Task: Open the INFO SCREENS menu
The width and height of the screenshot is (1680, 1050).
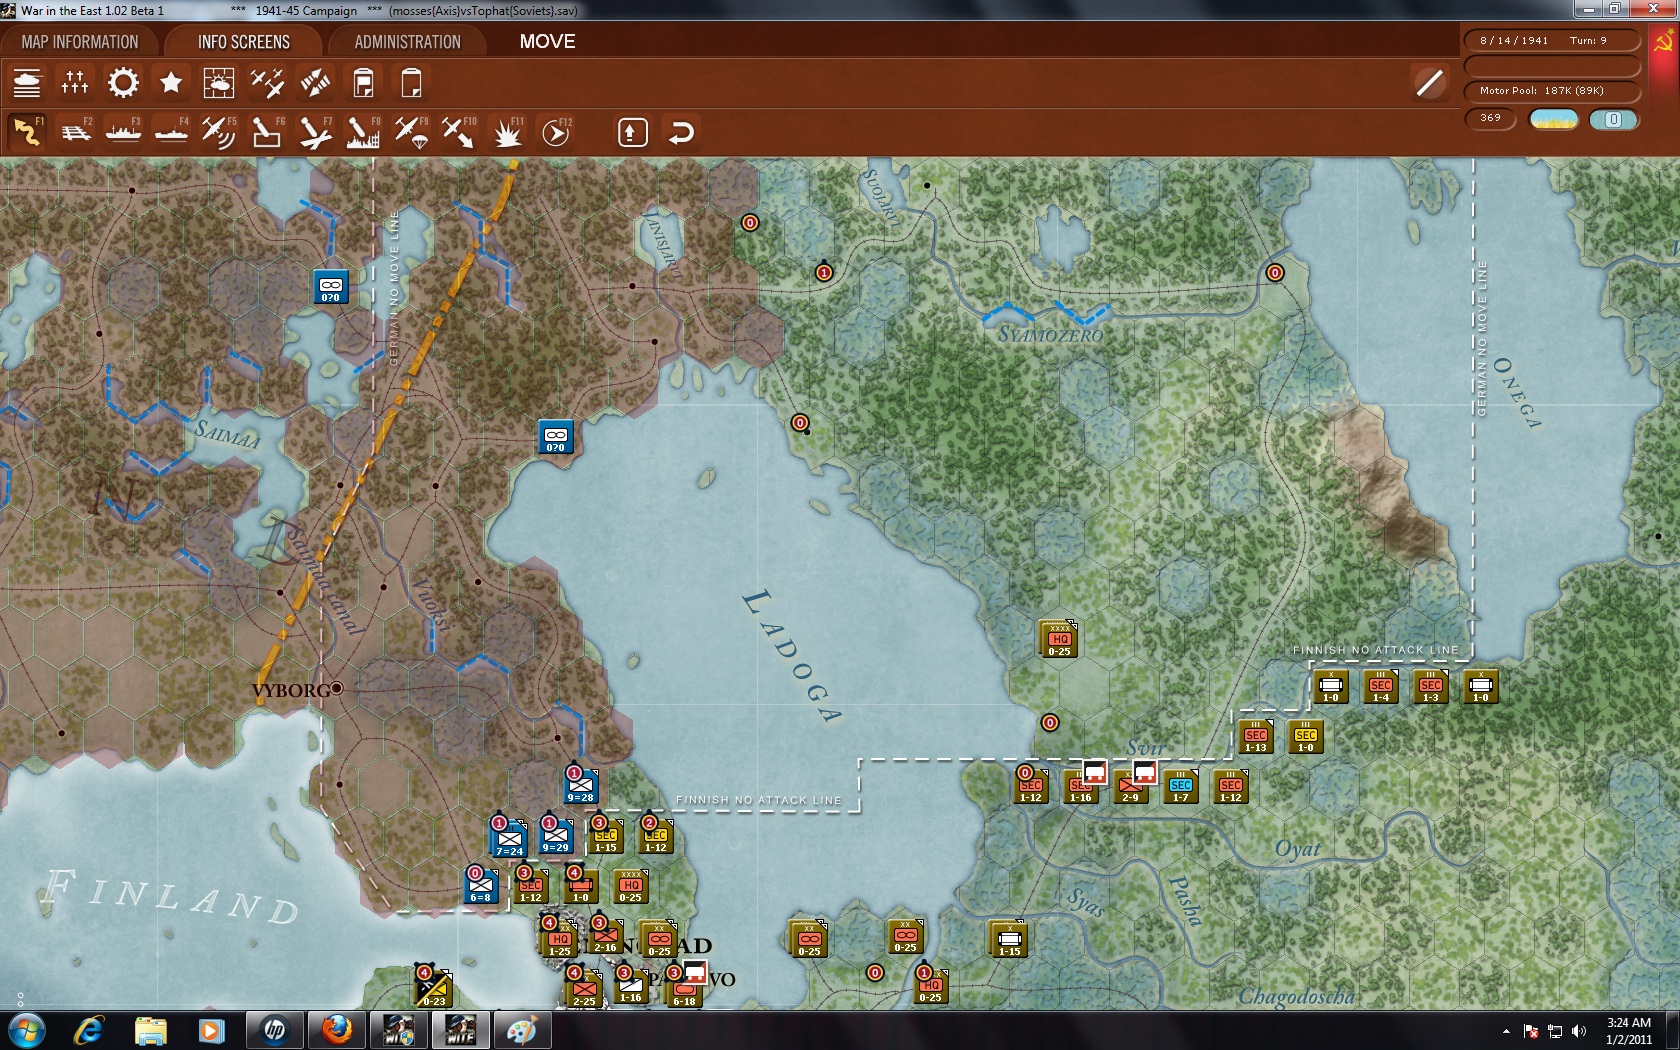Action: click(x=243, y=42)
